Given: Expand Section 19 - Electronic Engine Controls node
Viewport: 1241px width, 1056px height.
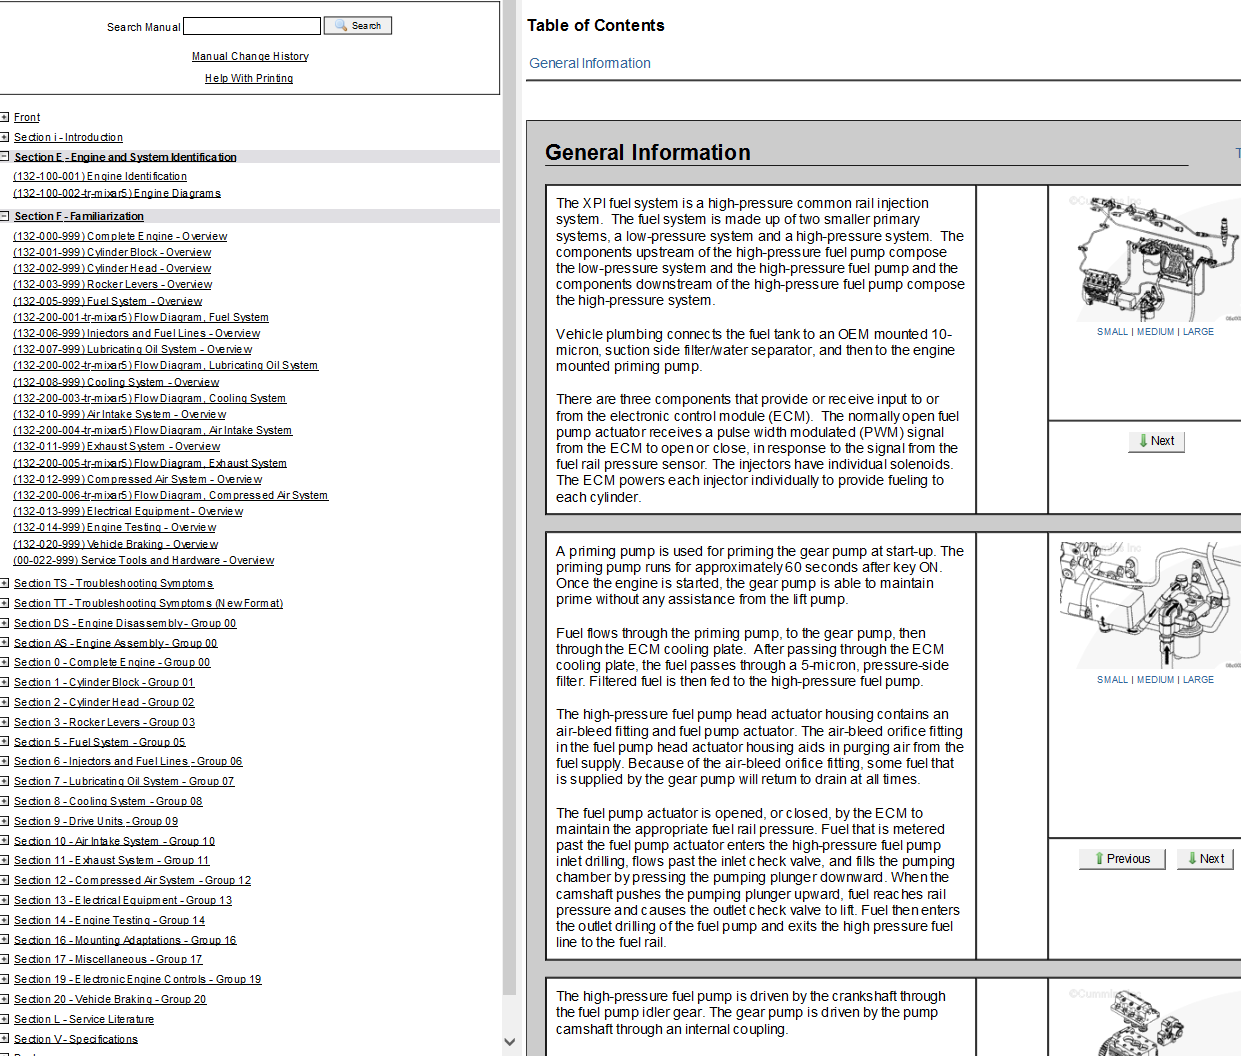Looking at the screenshot, I should [x=5, y=979].
